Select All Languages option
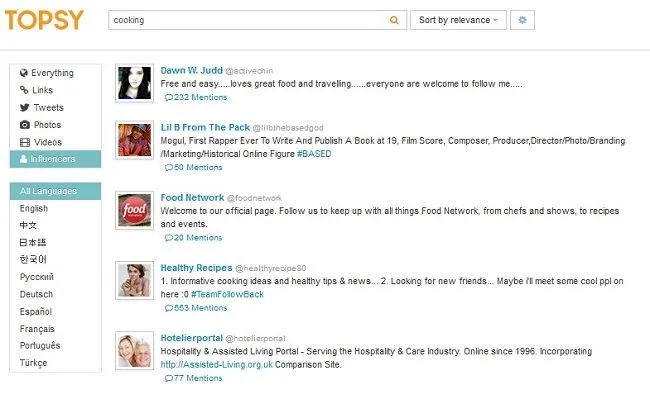 click(x=56, y=191)
